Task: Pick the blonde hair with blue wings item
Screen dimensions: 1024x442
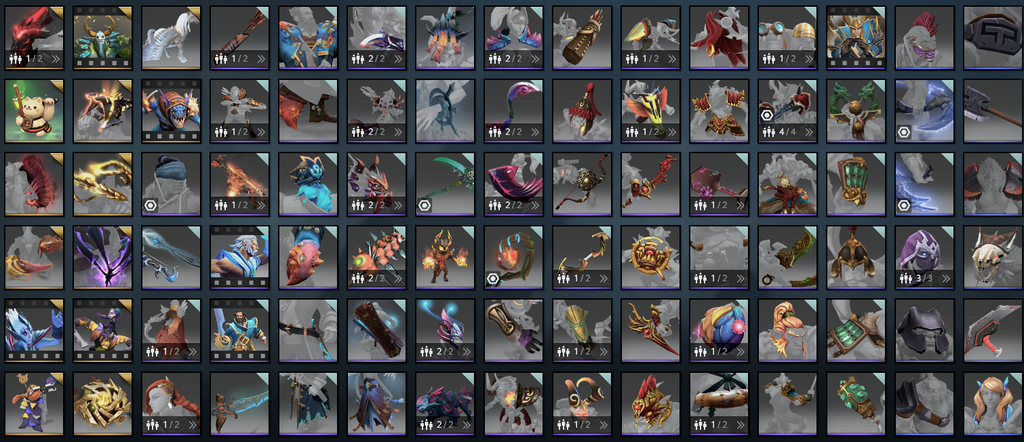Action: coord(993,403)
